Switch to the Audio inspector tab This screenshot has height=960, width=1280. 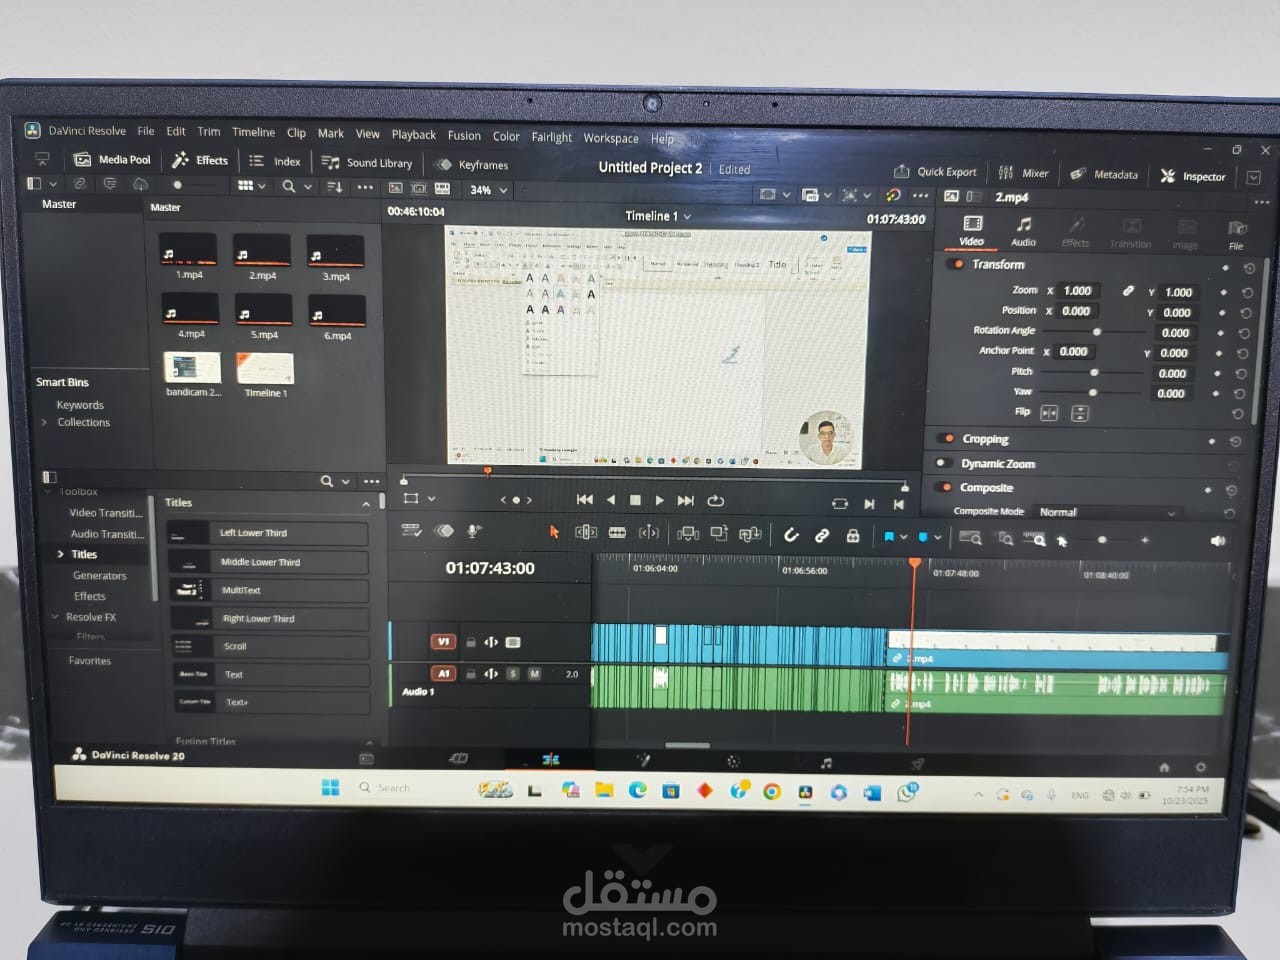point(1023,231)
